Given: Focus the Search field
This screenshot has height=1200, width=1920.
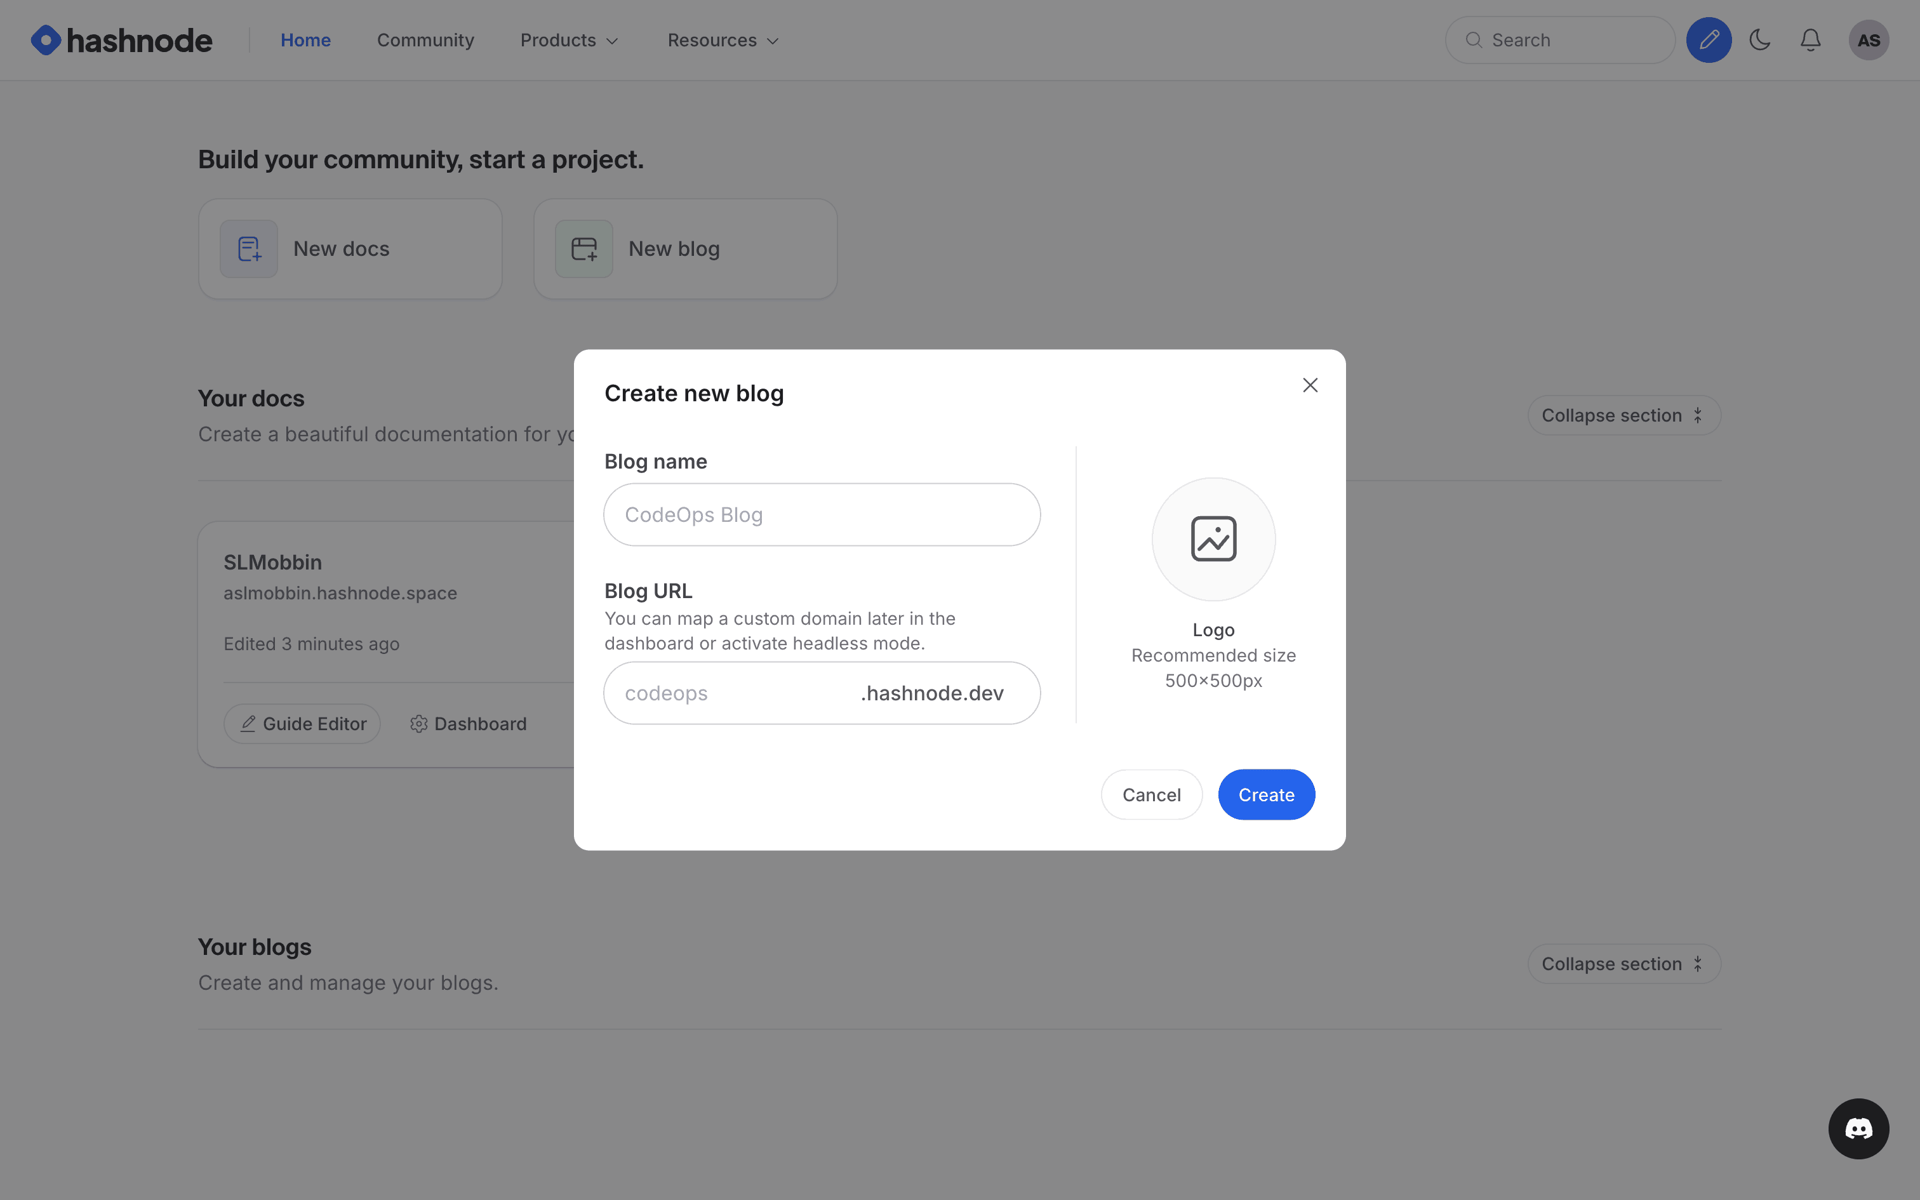Looking at the screenshot, I should tap(1559, 40).
